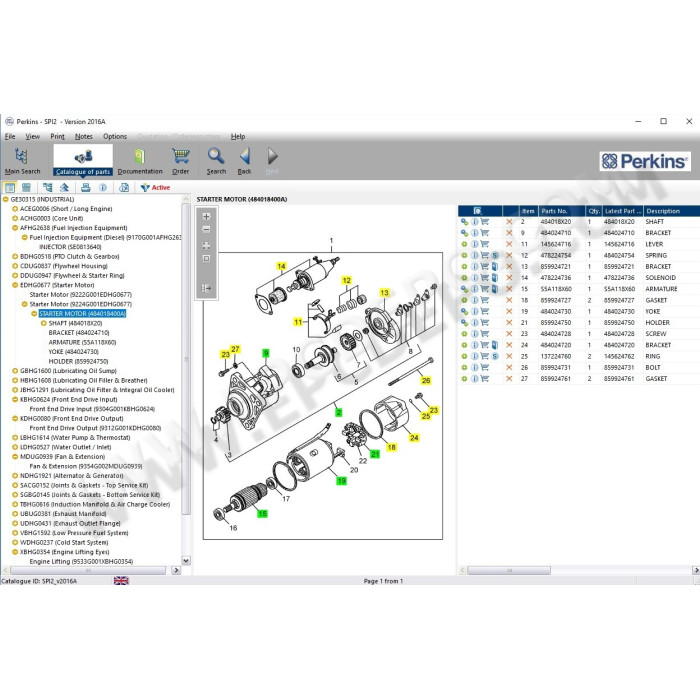
Task: Expand SHAFT (484018X20) tree node
Action: pos(43,323)
